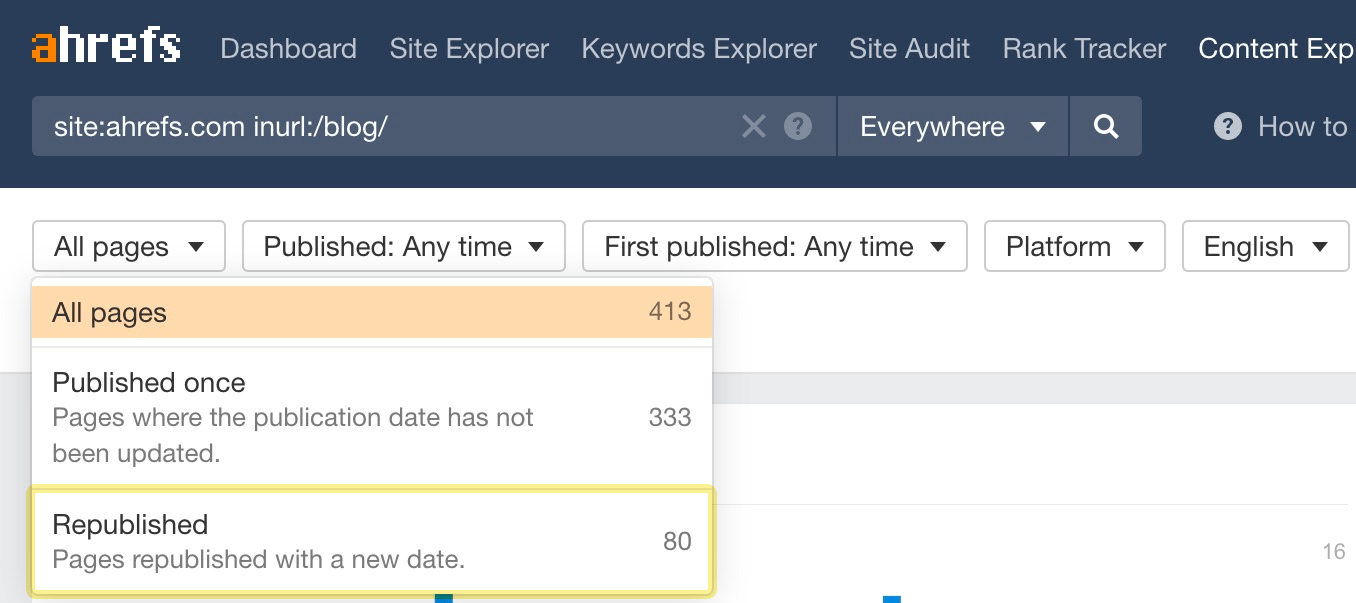Click into the search query field
Screen dimensions: 1356x603
(380, 126)
